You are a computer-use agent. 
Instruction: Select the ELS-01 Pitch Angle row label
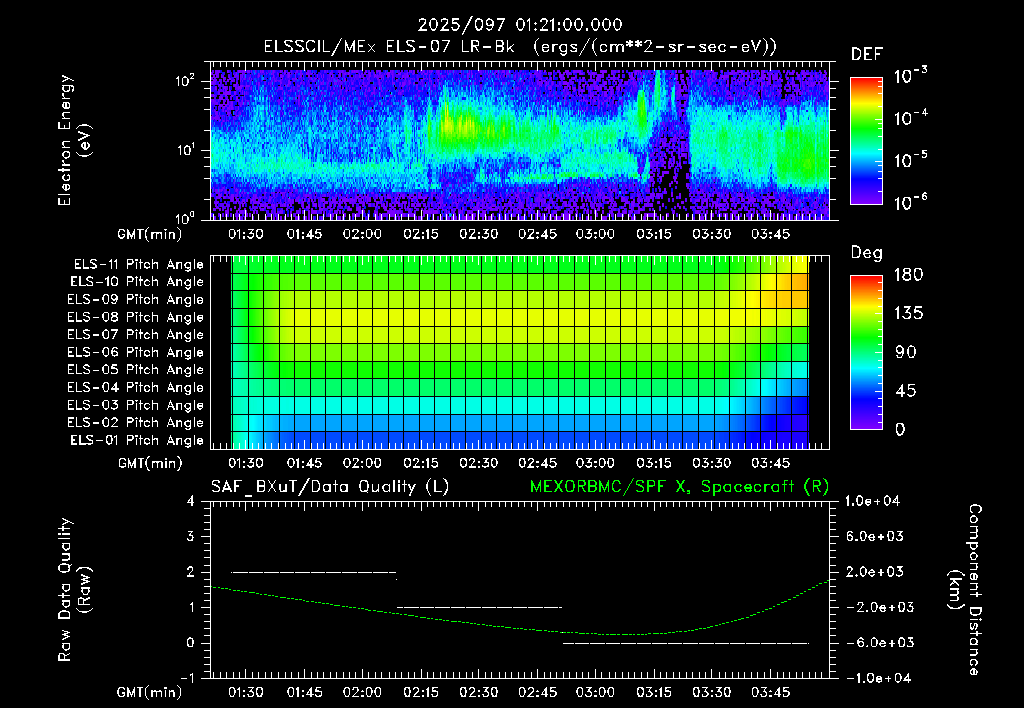point(137,440)
